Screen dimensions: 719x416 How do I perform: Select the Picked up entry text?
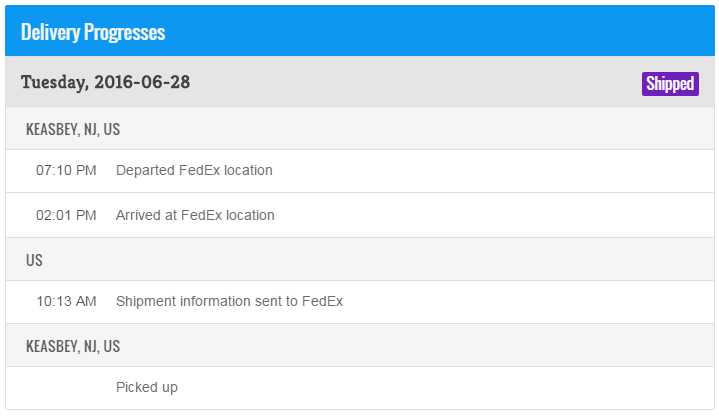[147, 387]
